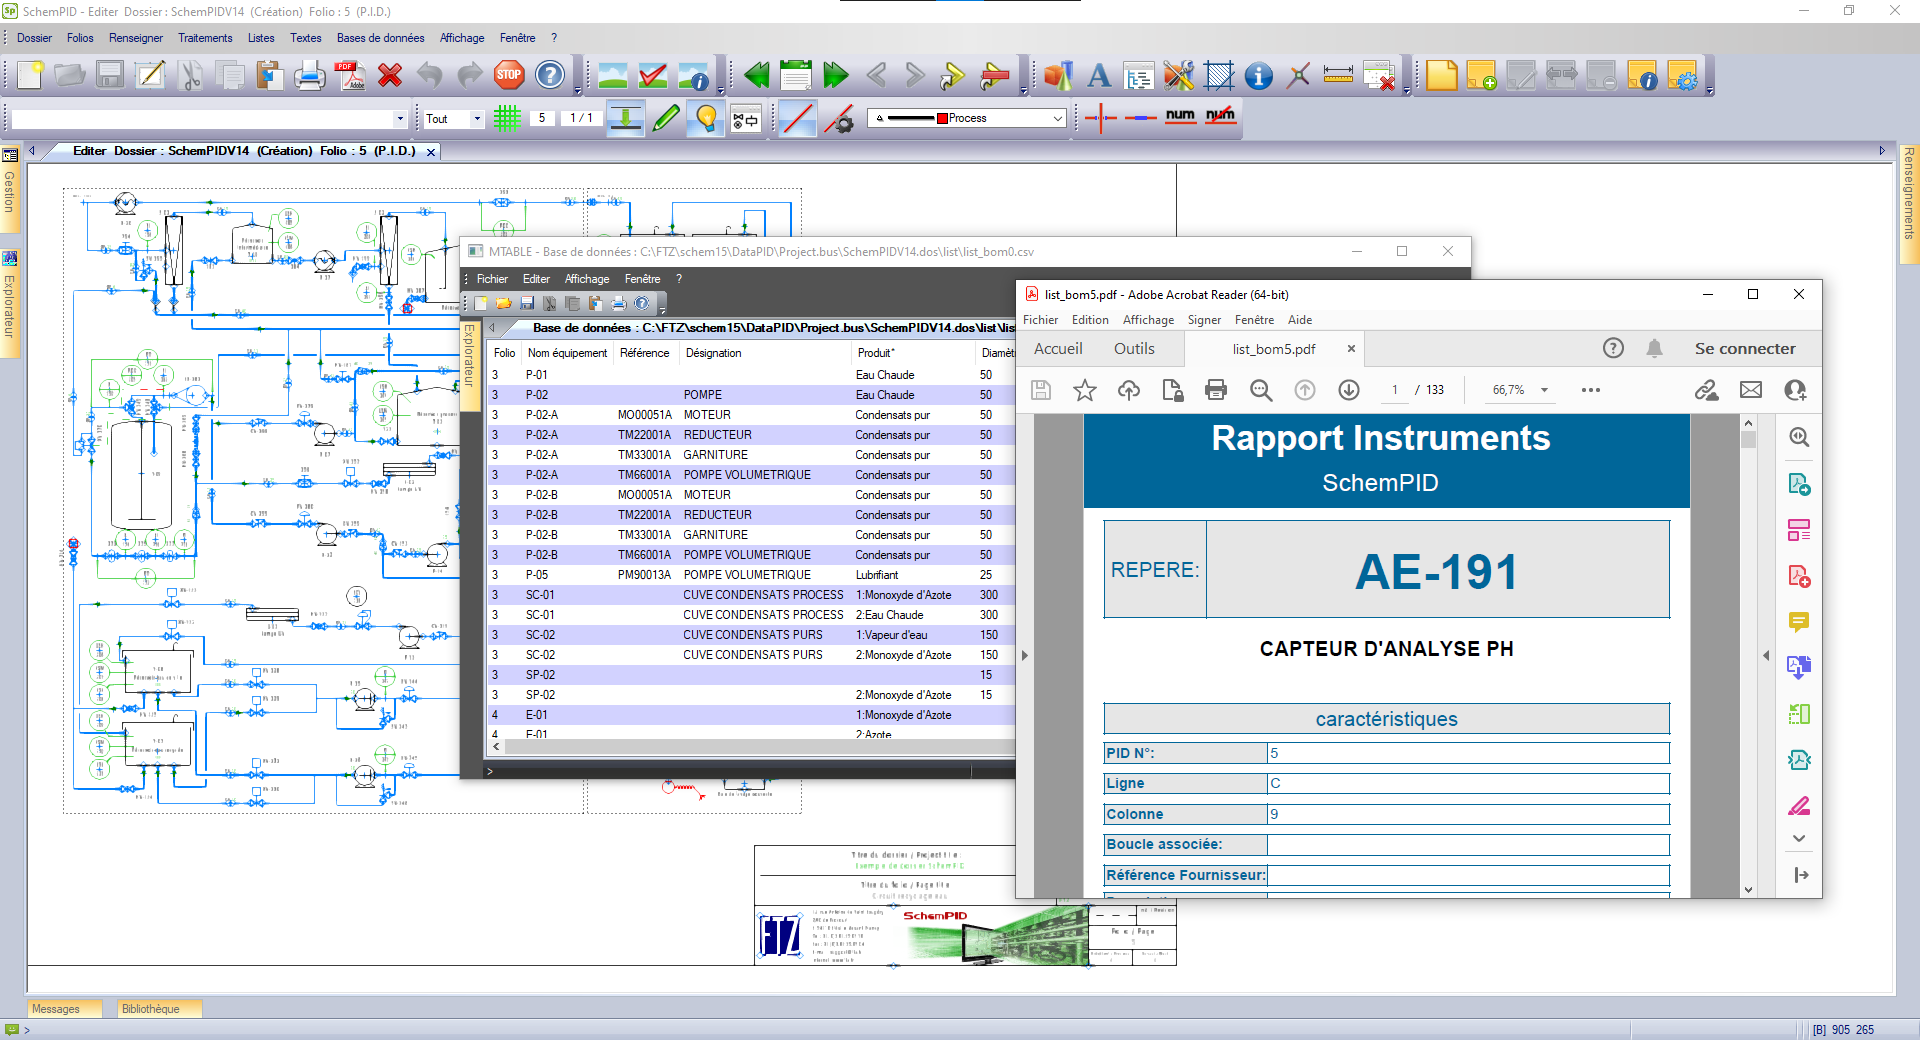Viewport: 1920px width, 1040px height.
Task: Open the Traitements menu
Action: click(205, 38)
